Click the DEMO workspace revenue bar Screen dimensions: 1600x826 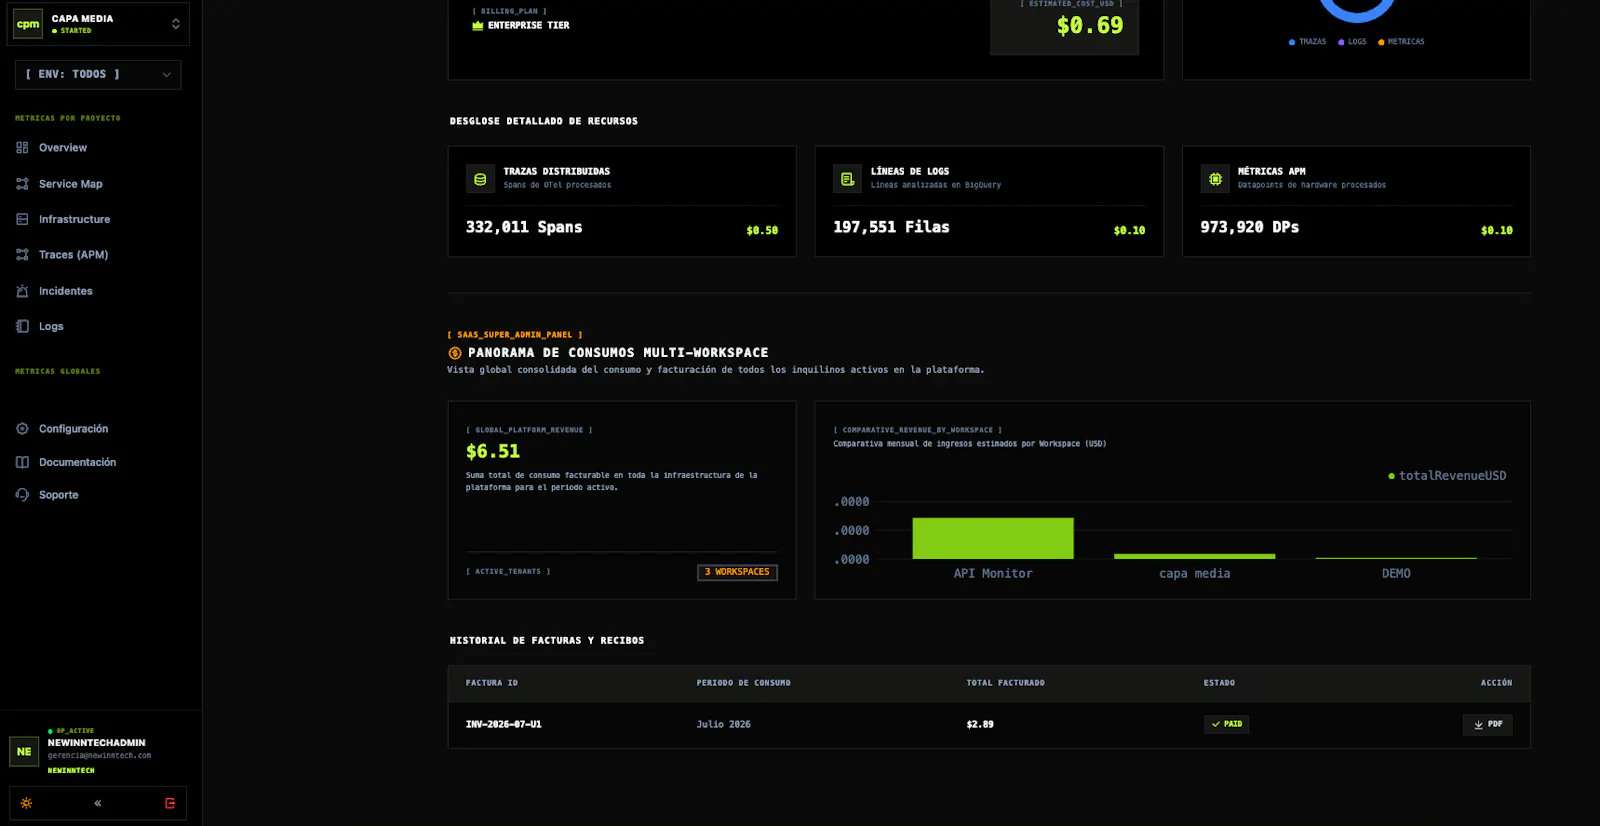coord(1396,558)
